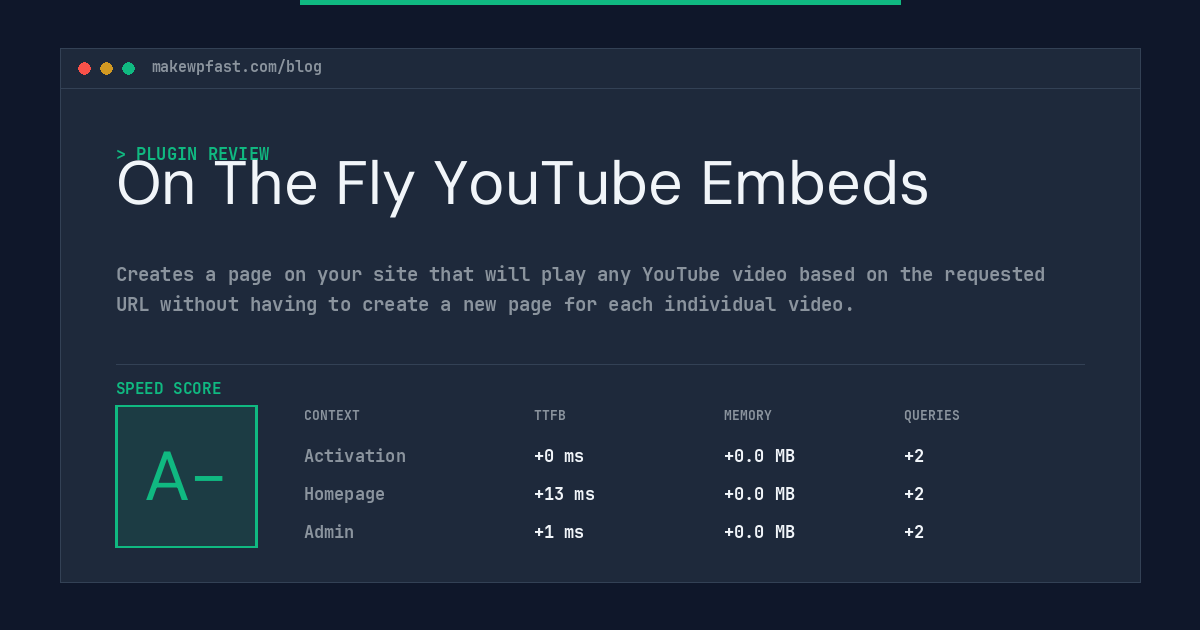Click the Homepage memory +0.0 MB value

click(x=759, y=494)
